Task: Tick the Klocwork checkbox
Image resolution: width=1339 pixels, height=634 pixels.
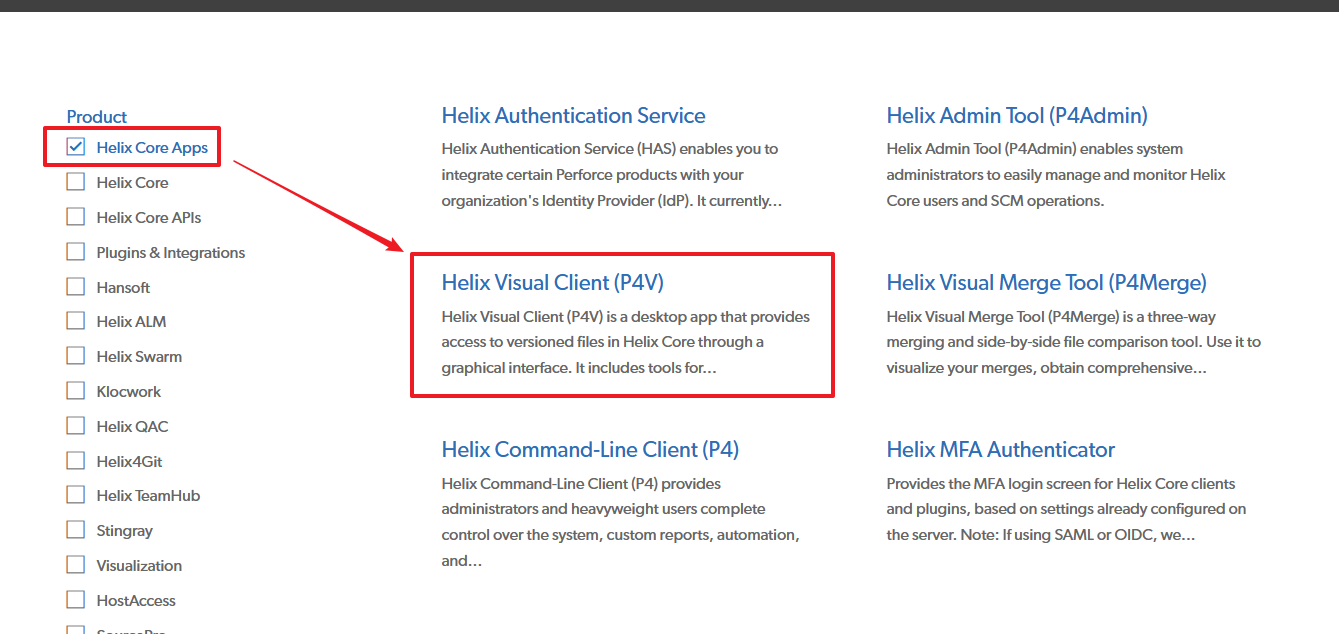Action: [75, 391]
